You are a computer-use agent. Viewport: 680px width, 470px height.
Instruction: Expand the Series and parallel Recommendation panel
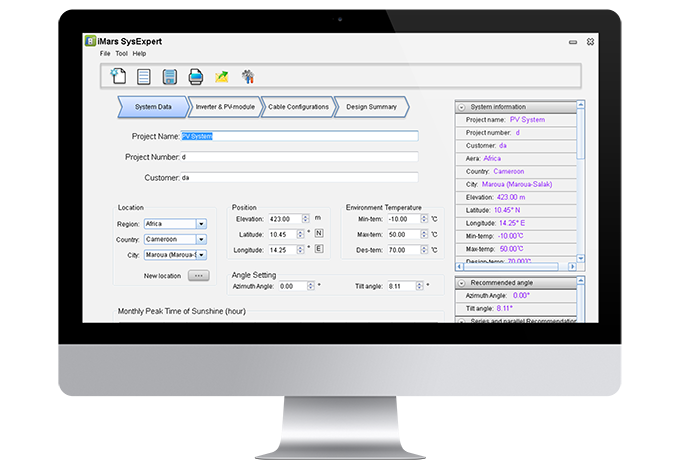pyautogui.click(x=462, y=321)
